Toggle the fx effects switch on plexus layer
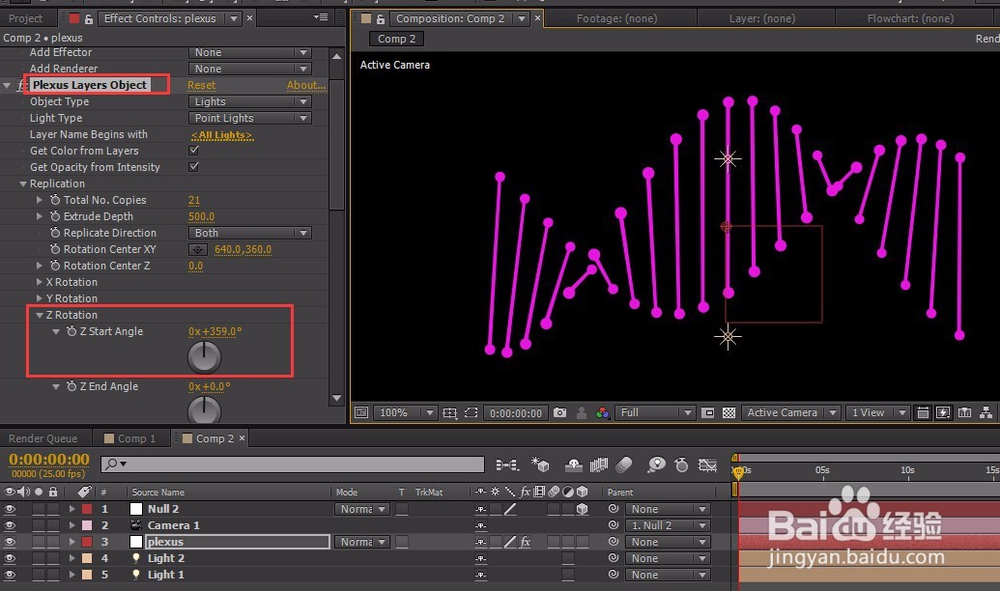The height and width of the screenshot is (591, 1000). click(525, 542)
